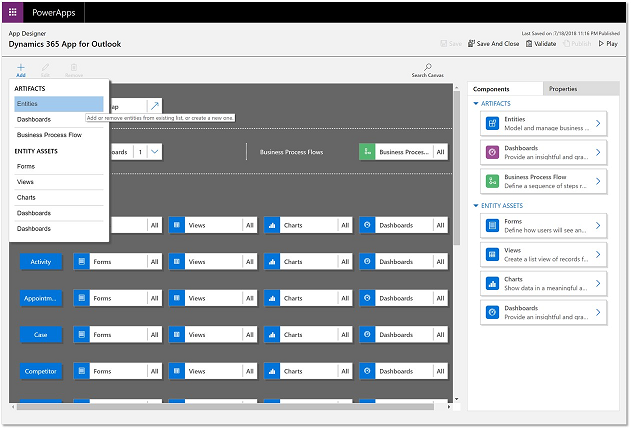
Task: Open the app launcher waffle icon
Action: (x=12, y=12)
